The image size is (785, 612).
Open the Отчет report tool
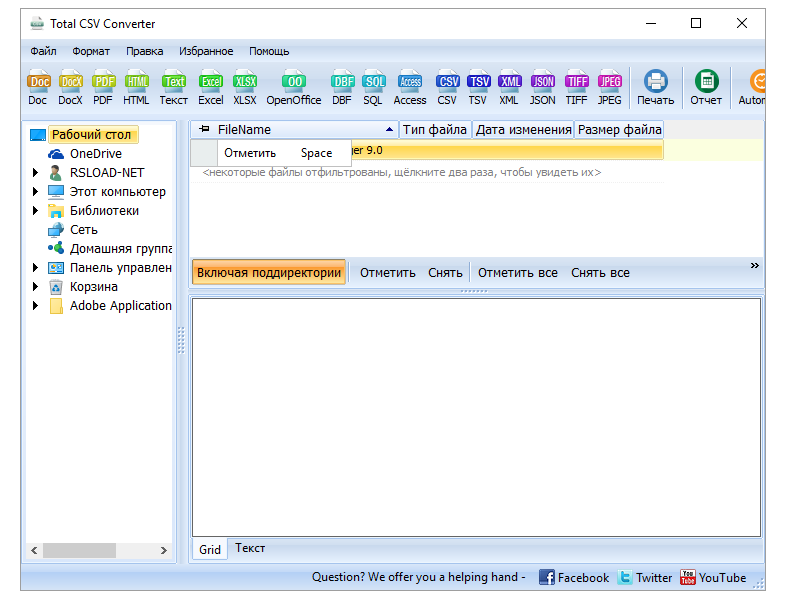[x=706, y=88]
